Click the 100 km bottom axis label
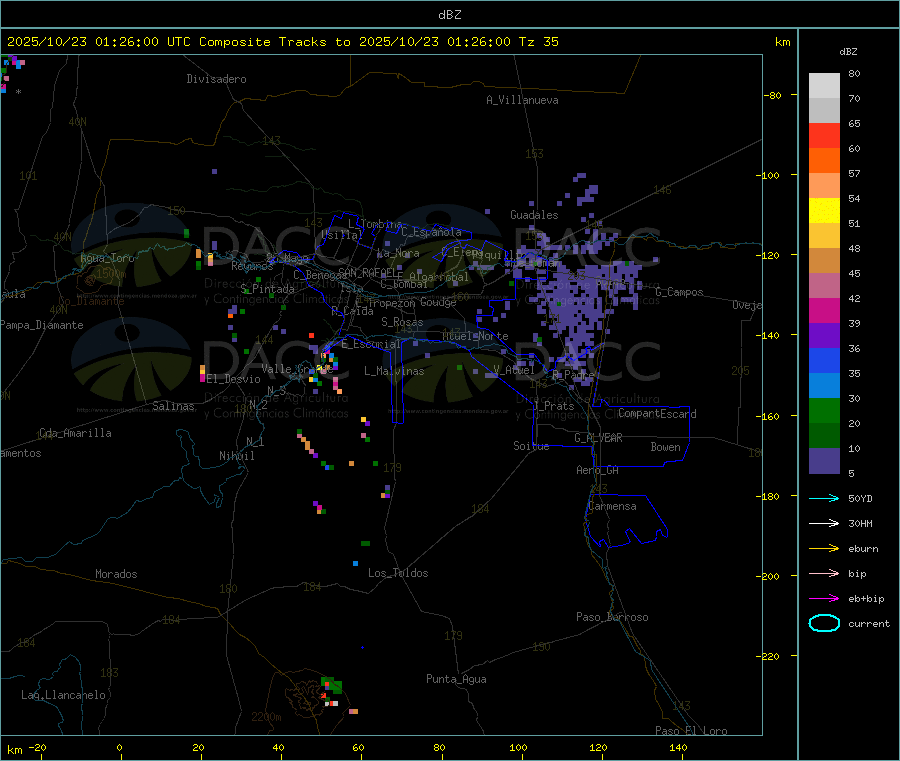This screenshot has width=900, height=761. pos(518,747)
